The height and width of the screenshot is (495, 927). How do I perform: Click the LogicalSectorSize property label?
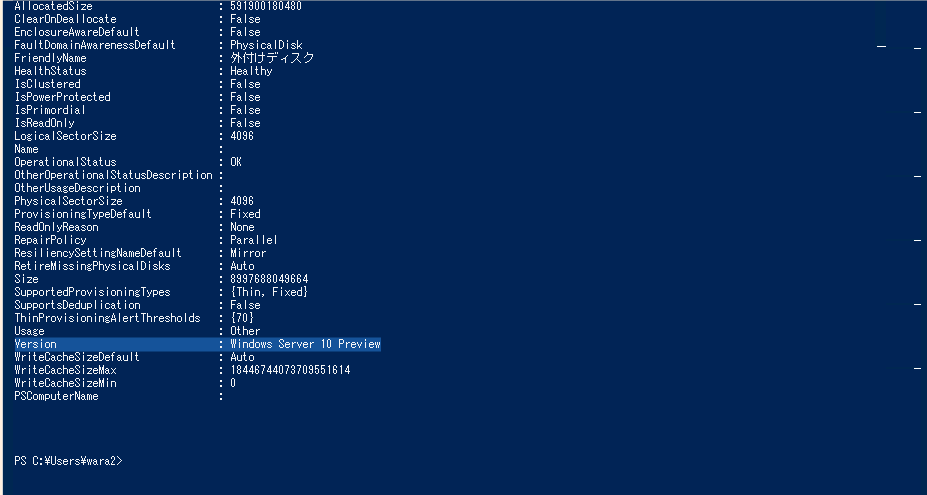pos(65,136)
